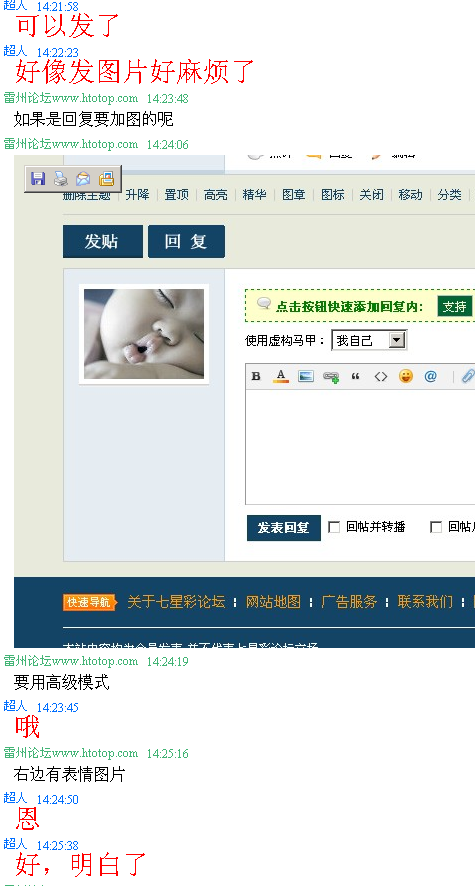Select 分类 in moderation menu
The height and width of the screenshot is (886, 475).
pyautogui.click(x=449, y=195)
